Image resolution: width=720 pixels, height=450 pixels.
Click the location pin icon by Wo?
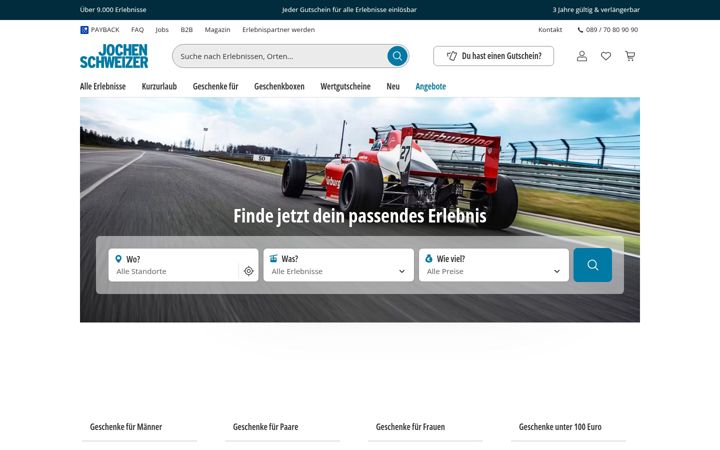point(118,259)
